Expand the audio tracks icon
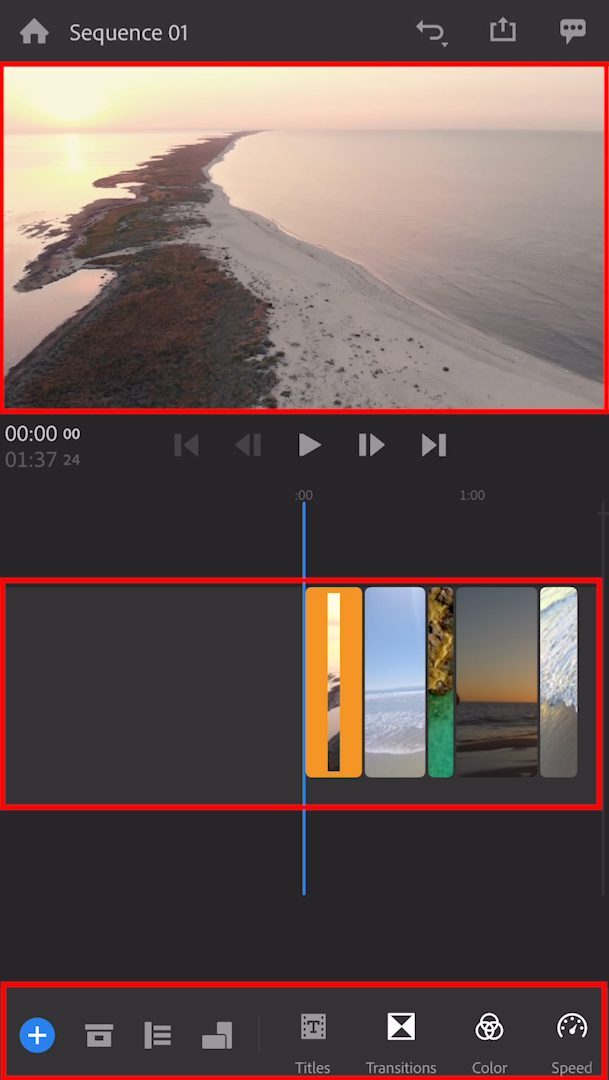The width and height of the screenshot is (609, 1080). 157,1035
